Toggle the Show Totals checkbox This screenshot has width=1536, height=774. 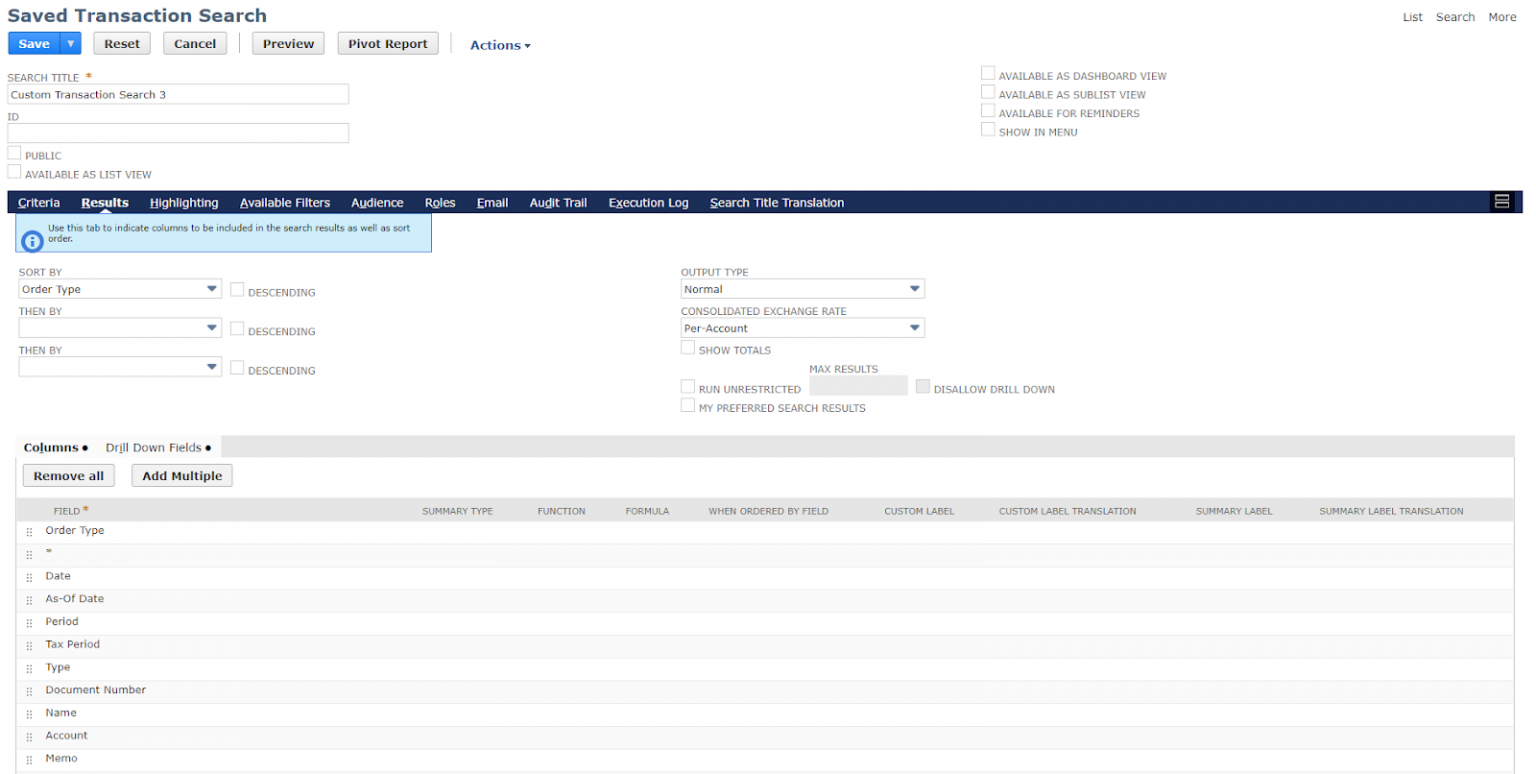coord(688,348)
